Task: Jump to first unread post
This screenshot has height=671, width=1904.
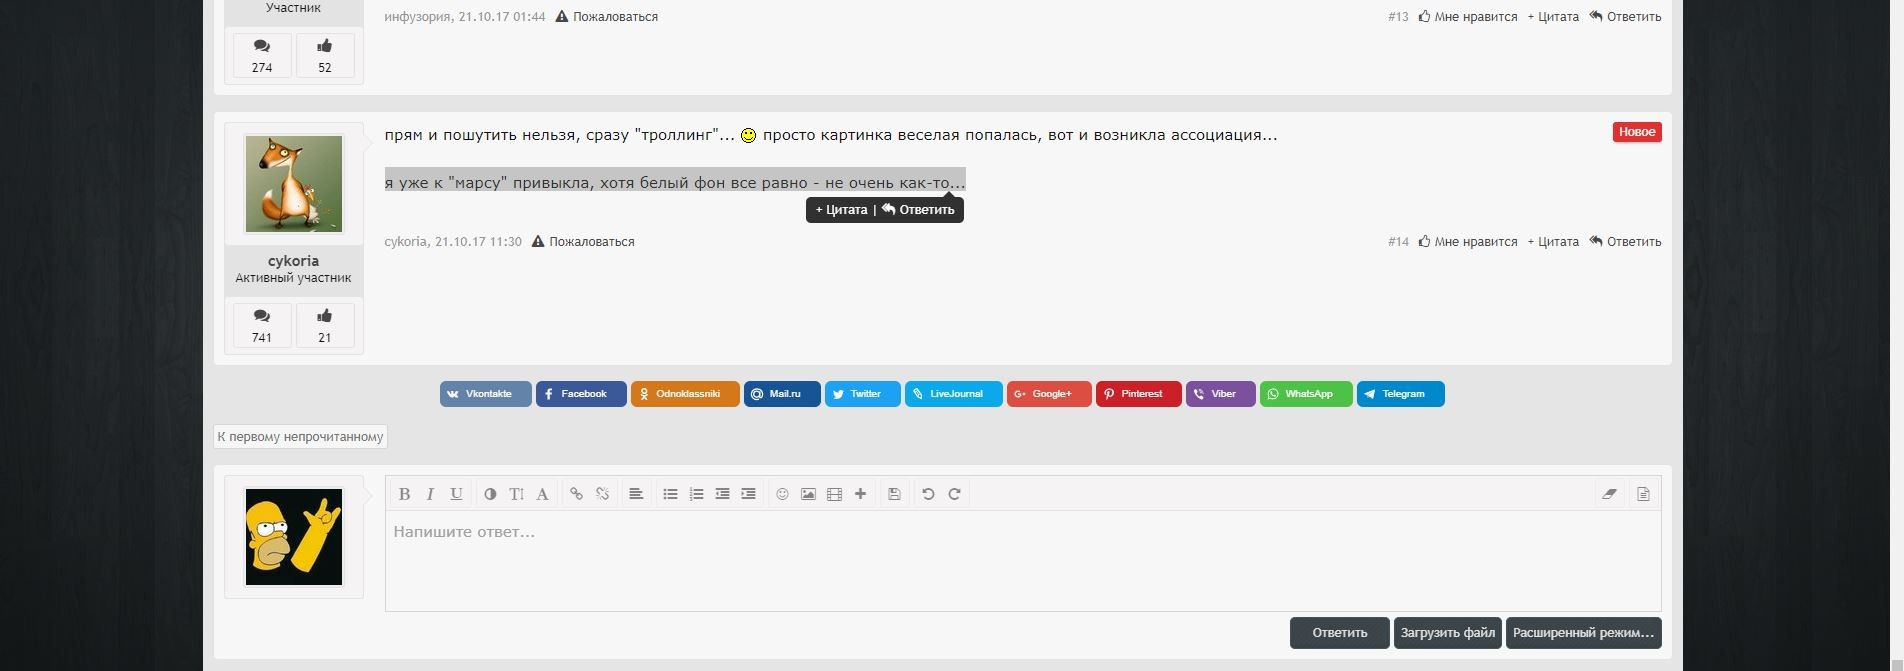Action: [300, 437]
